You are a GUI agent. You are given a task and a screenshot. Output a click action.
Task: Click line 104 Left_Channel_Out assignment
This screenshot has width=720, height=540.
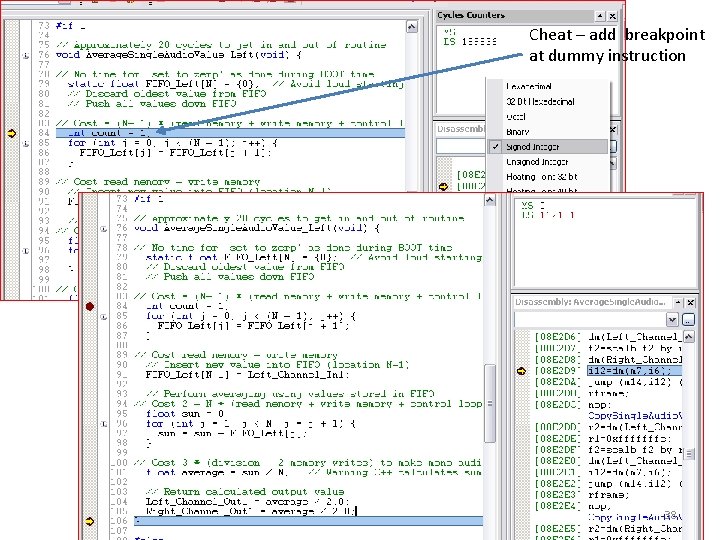[248, 501]
